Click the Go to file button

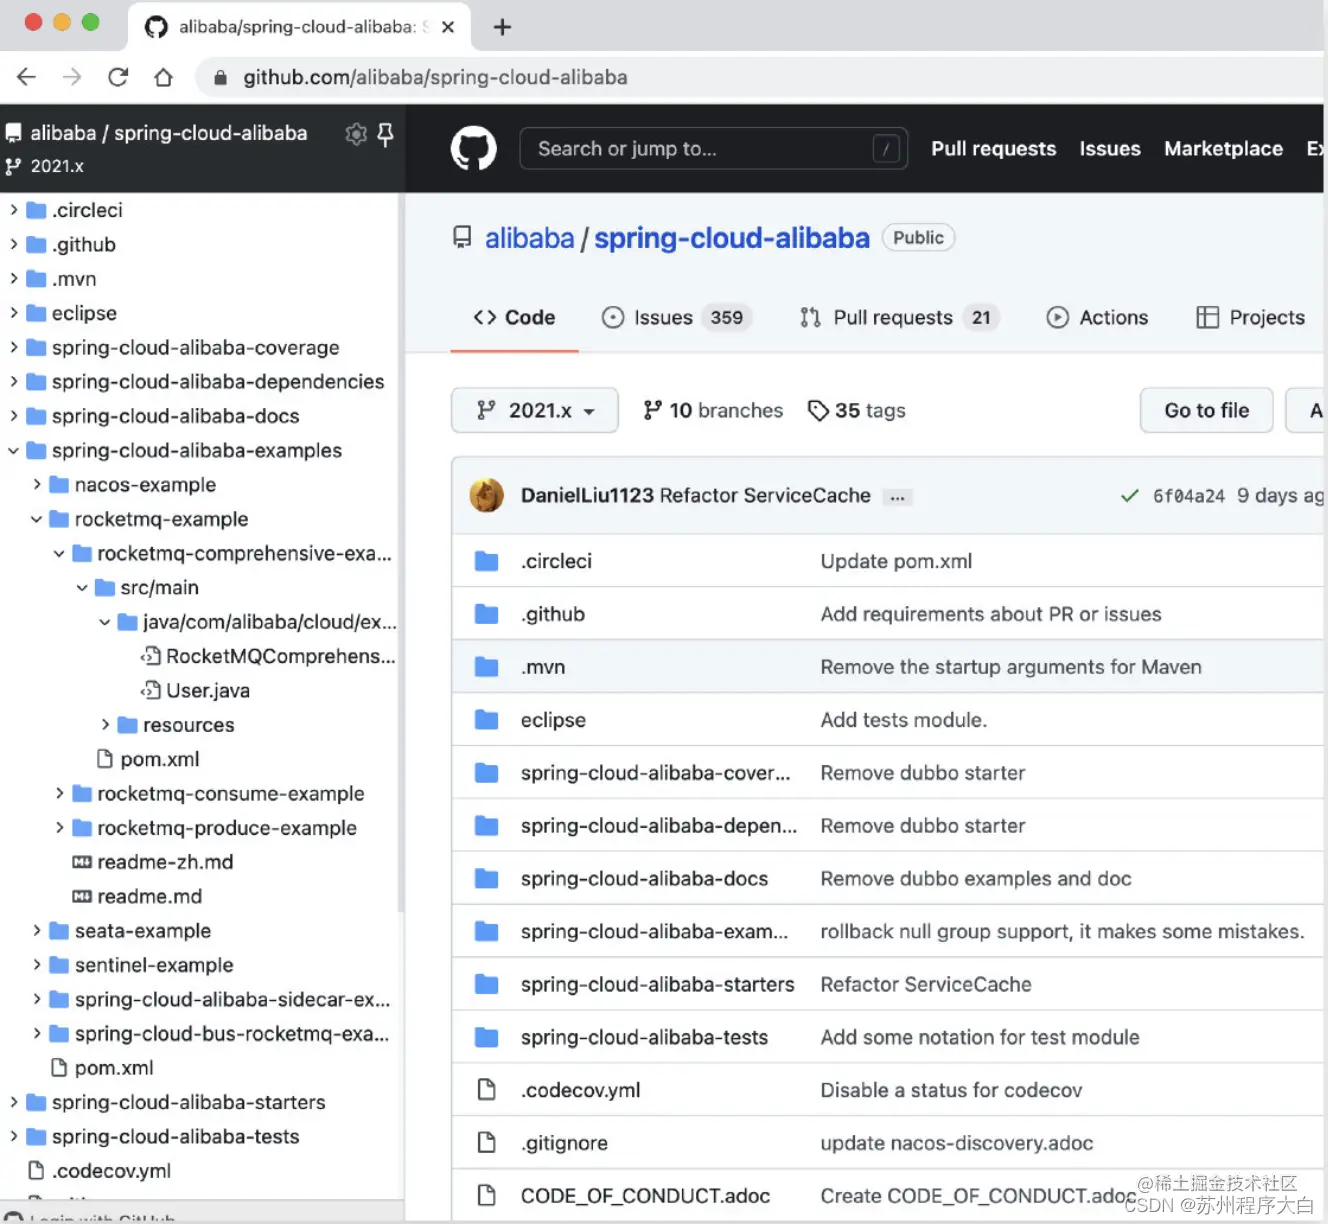[x=1206, y=410]
